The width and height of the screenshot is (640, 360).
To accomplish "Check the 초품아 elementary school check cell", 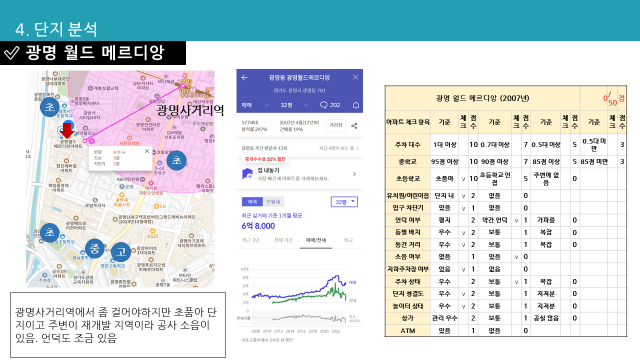I will (x=463, y=179).
